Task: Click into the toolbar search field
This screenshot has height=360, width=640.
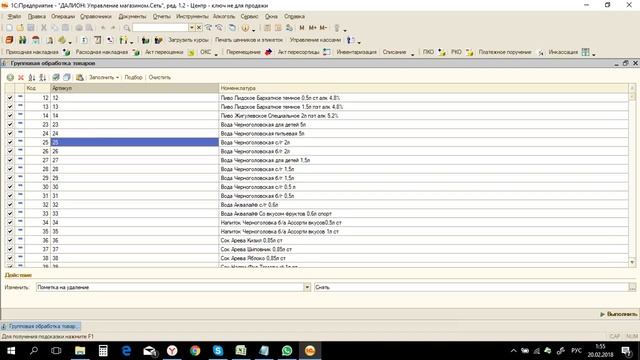Action: [x=160, y=28]
